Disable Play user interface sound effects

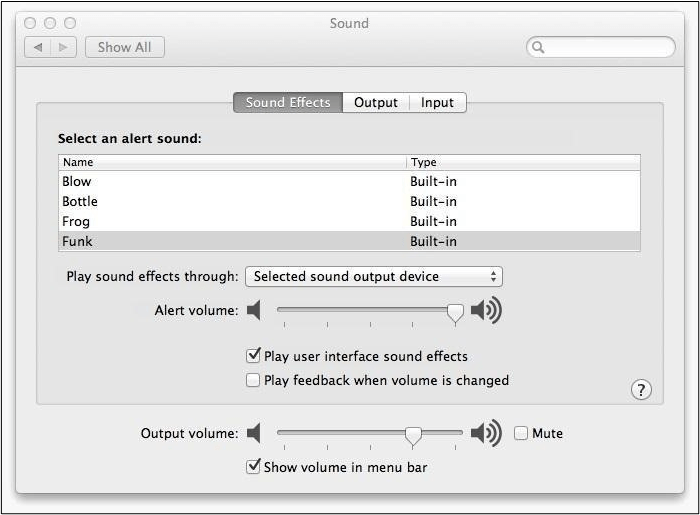click(x=253, y=356)
